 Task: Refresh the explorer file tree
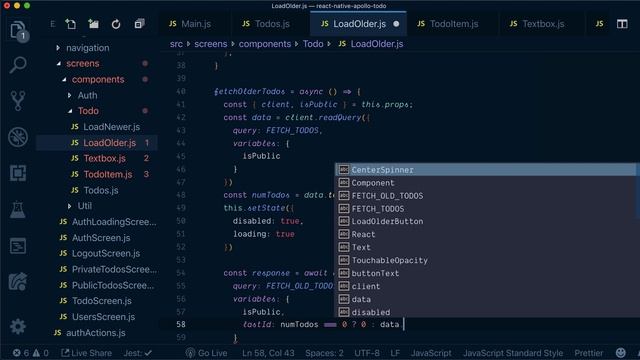pyautogui.click(x=116, y=24)
